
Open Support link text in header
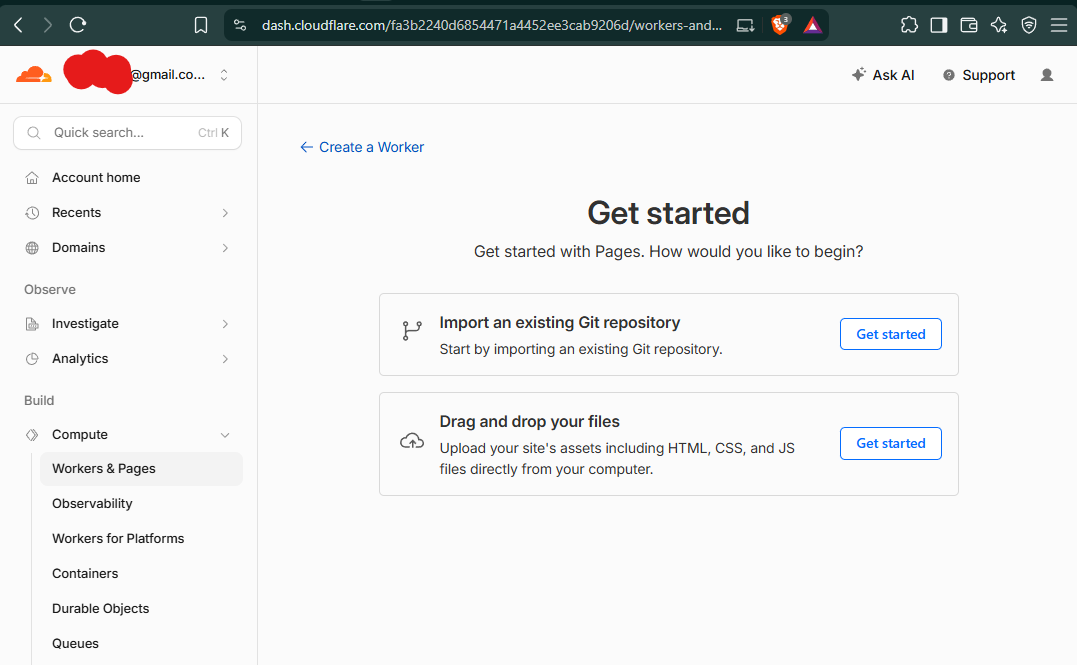coord(988,75)
